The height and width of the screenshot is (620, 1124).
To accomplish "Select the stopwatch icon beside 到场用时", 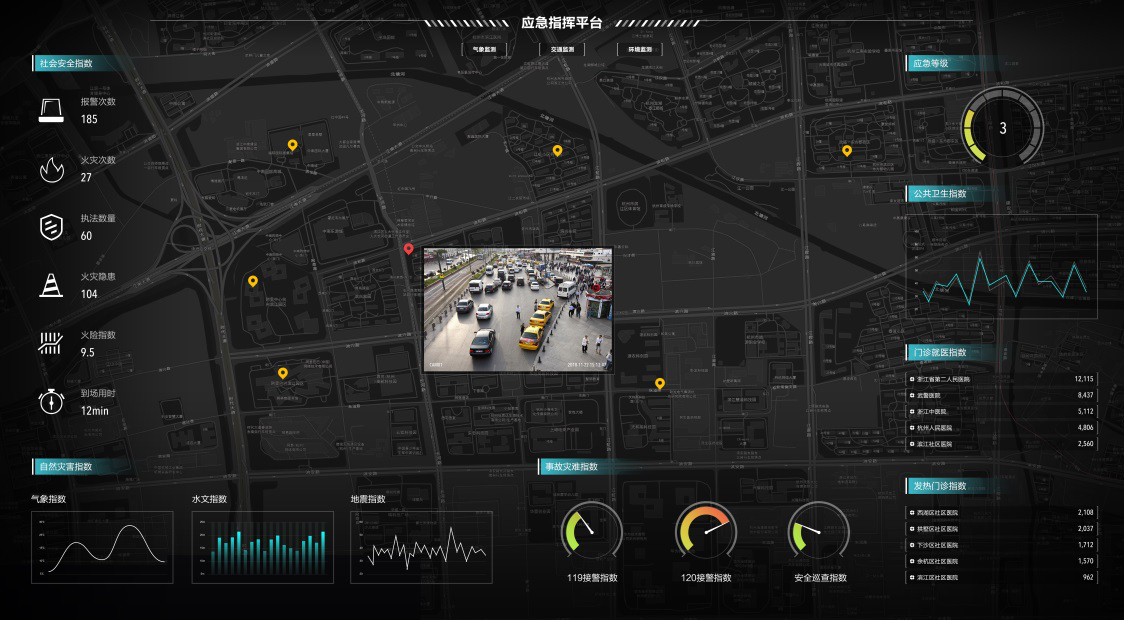I will pyautogui.click(x=51, y=402).
